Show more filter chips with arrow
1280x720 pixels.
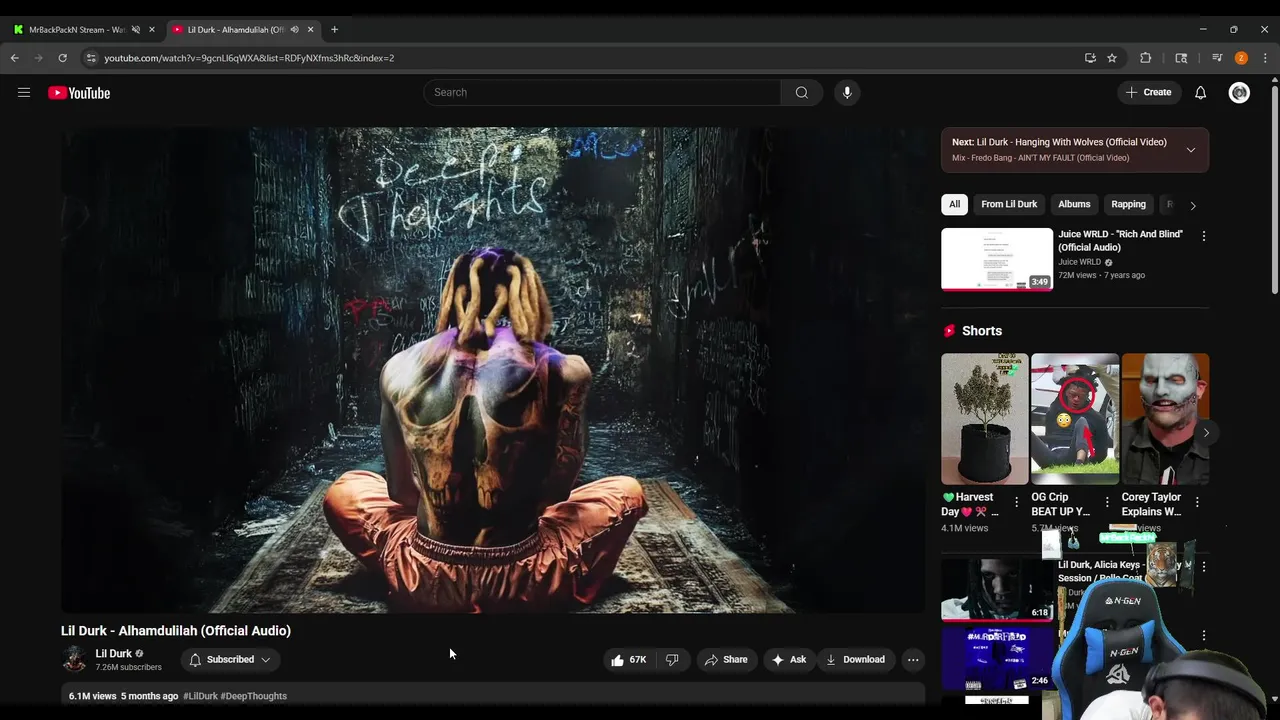click(1192, 205)
